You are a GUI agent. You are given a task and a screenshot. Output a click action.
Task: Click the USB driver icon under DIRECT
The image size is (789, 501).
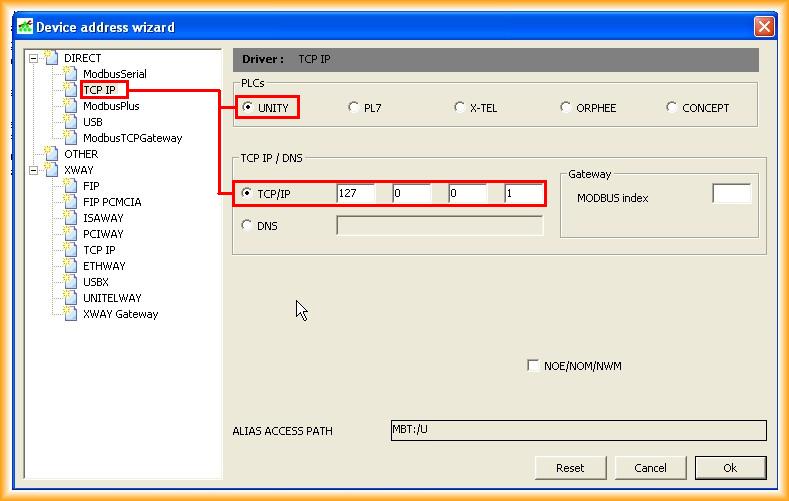coord(69,122)
